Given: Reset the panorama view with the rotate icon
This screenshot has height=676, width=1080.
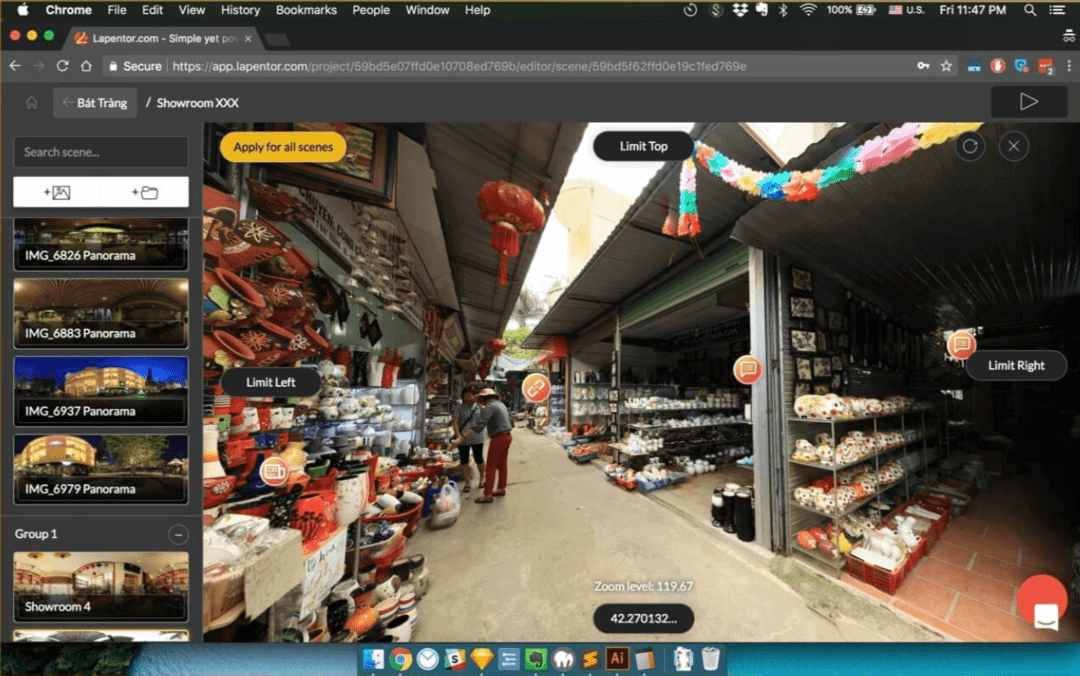Looking at the screenshot, I should coord(968,146).
